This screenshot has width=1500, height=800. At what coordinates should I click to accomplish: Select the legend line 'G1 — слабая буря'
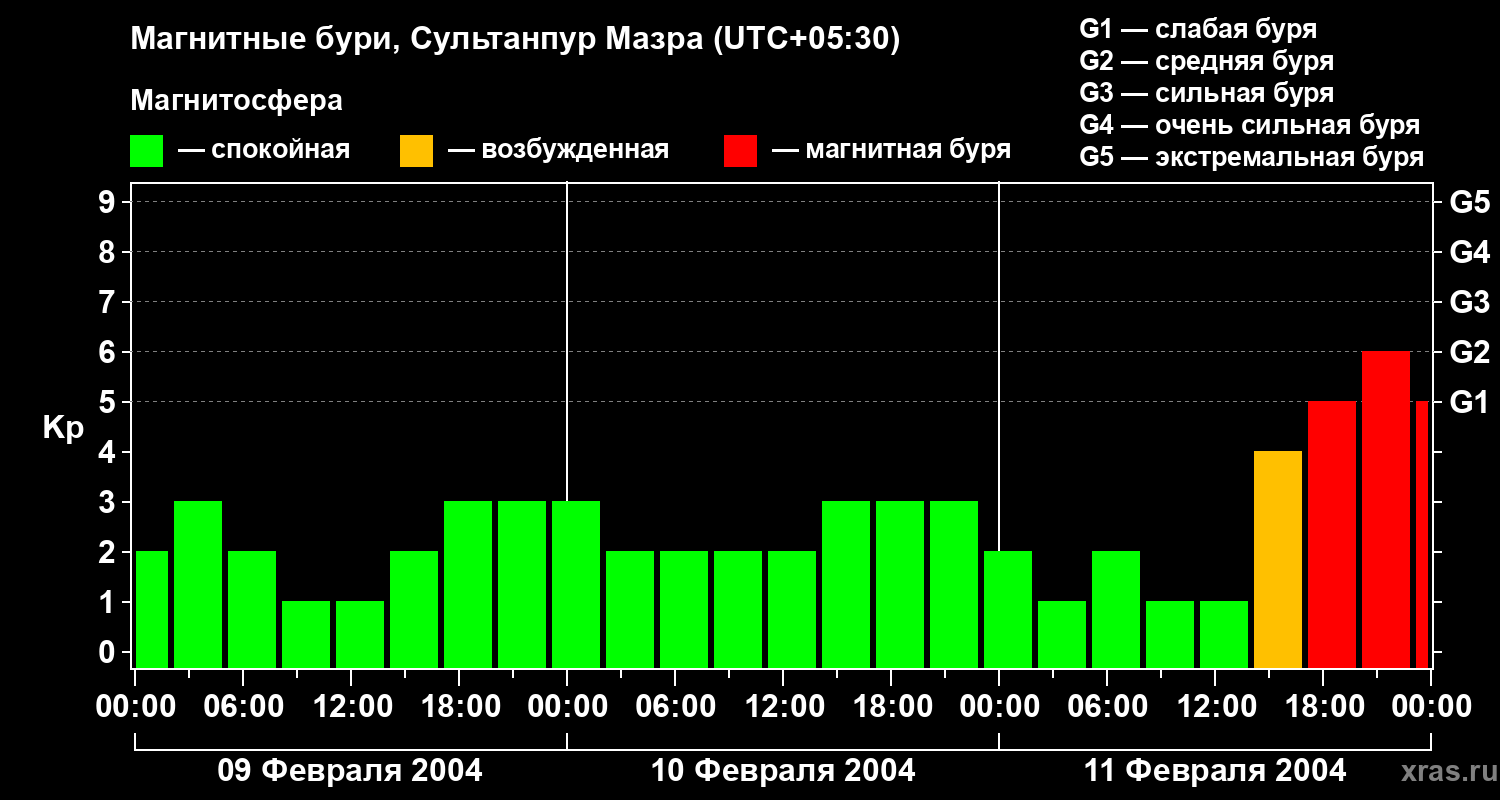click(x=1198, y=29)
